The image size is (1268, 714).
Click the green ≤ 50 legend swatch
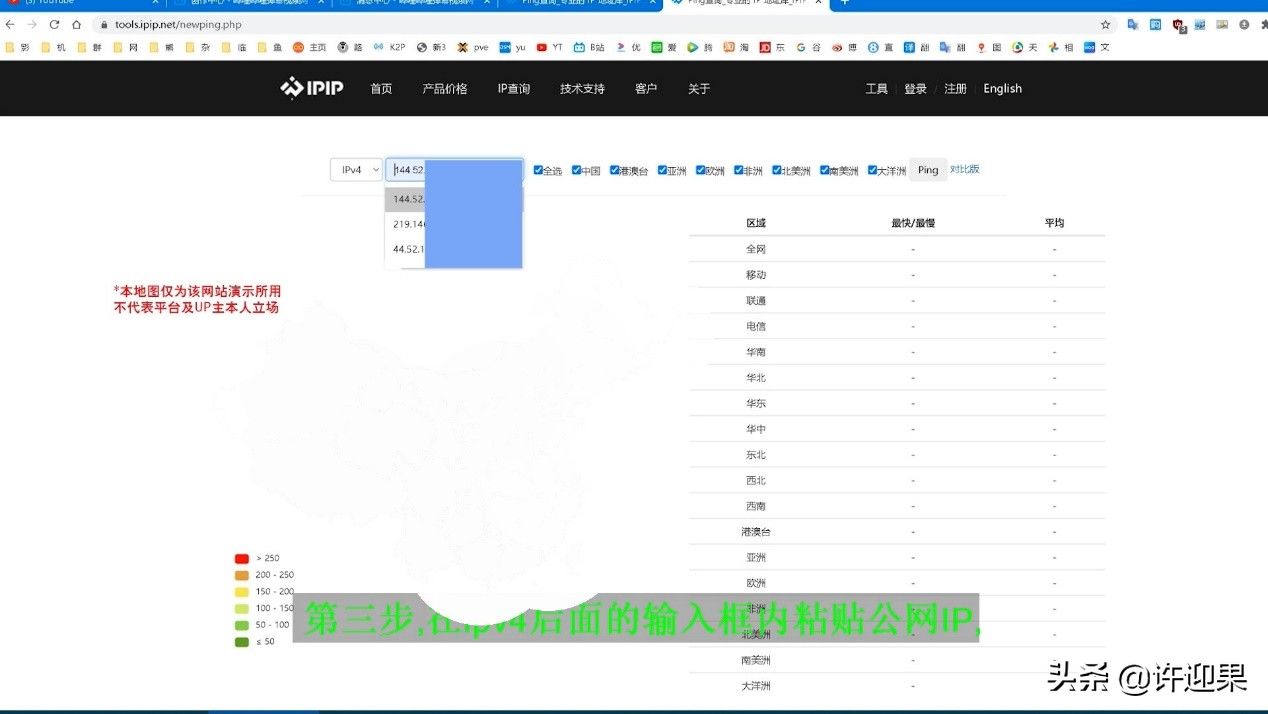242,642
